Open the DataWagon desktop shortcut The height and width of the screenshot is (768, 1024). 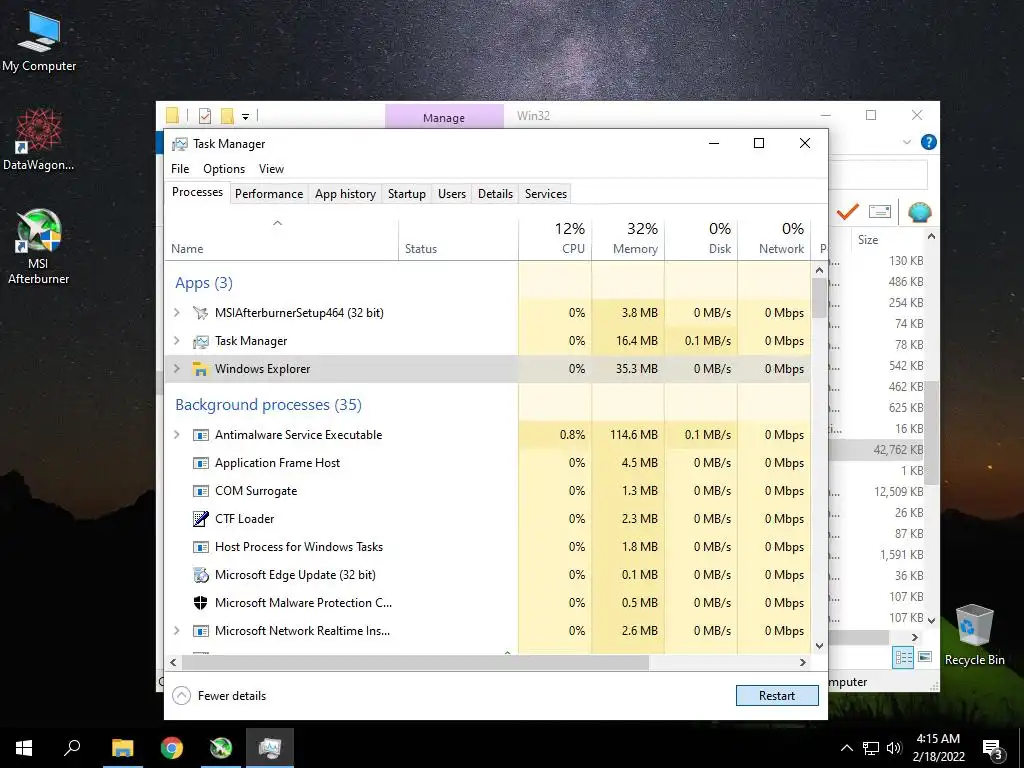click(x=39, y=140)
